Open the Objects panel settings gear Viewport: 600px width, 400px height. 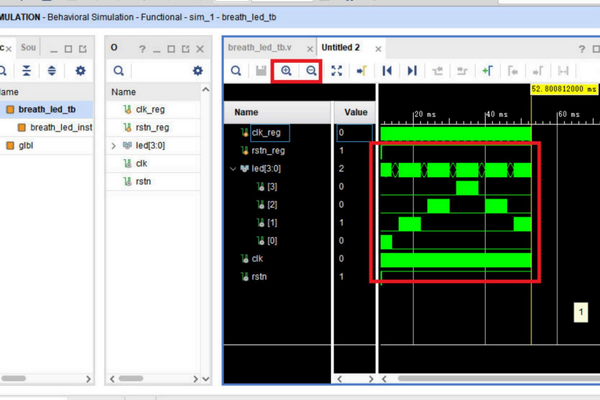[197, 71]
